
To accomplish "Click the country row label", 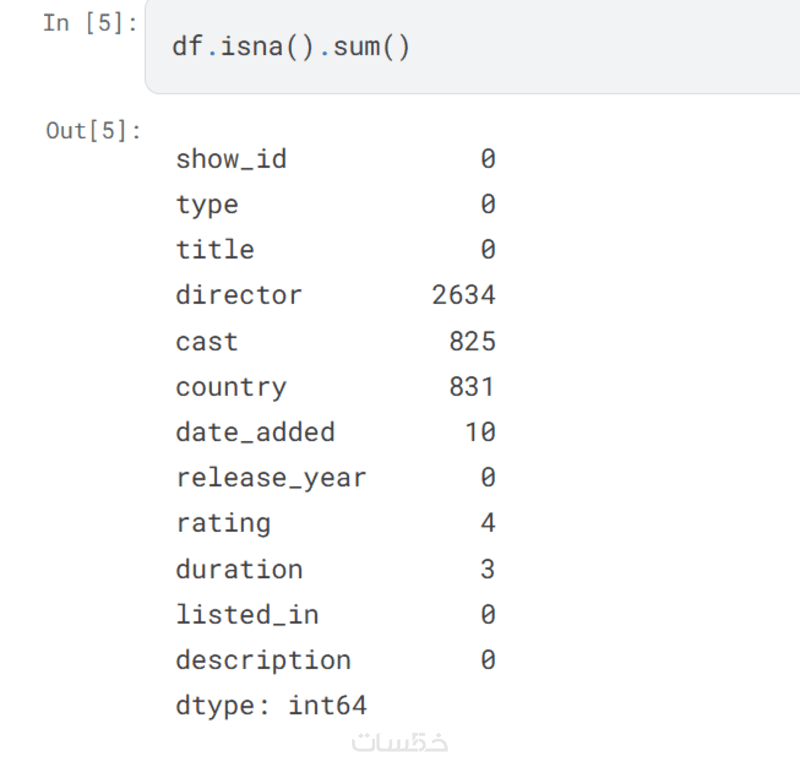I will [231, 388].
